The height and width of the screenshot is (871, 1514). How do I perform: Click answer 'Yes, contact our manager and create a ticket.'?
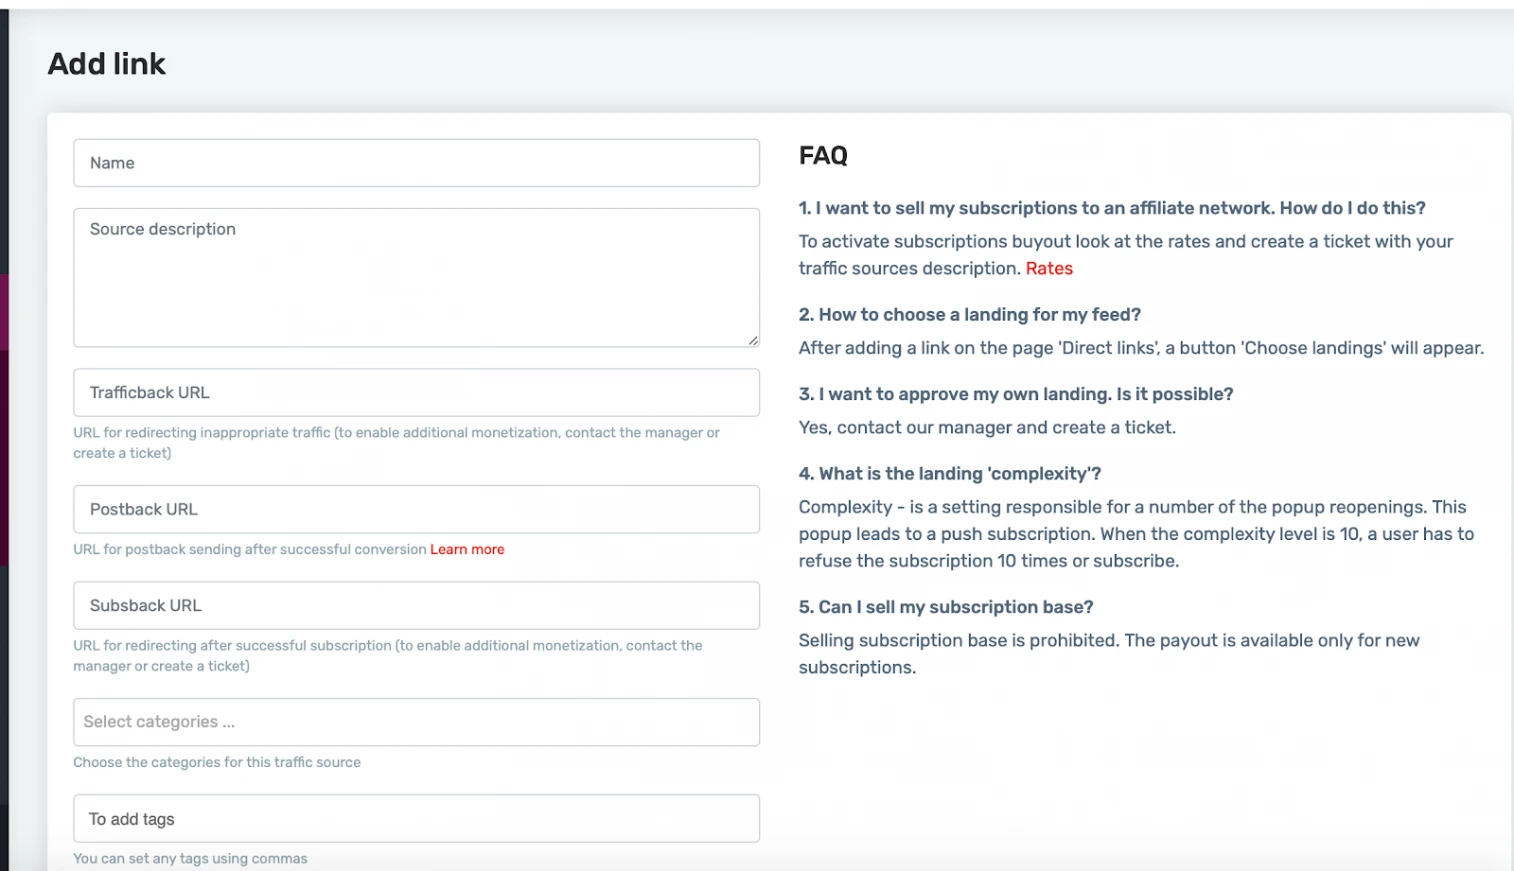click(x=987, y=427)
